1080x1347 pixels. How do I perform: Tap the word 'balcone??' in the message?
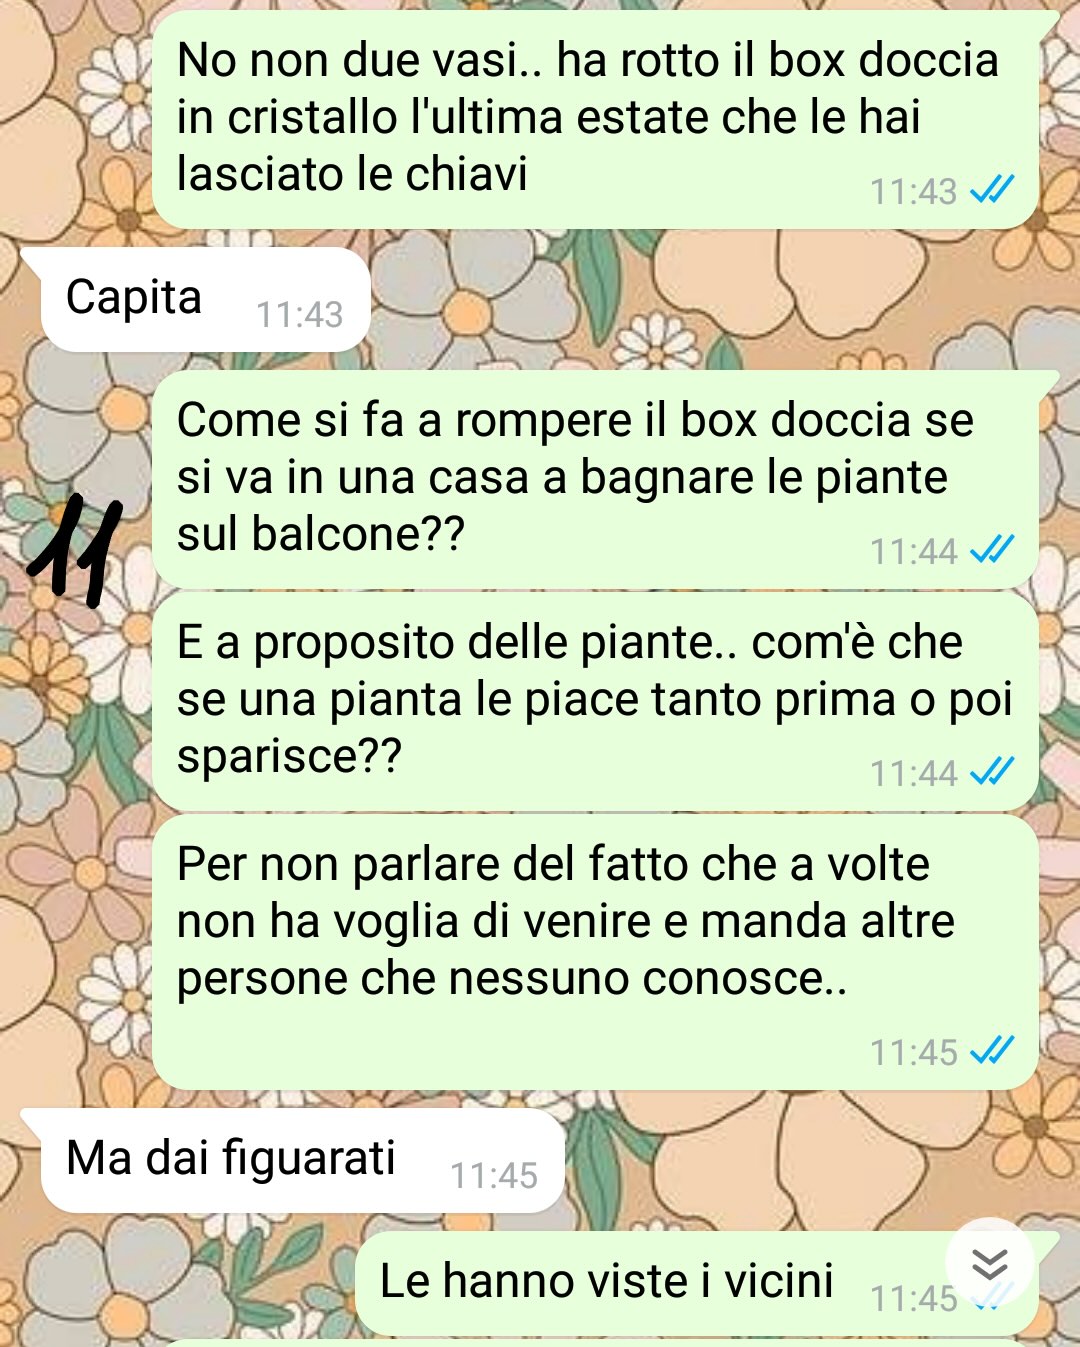[x=358, y=534]
